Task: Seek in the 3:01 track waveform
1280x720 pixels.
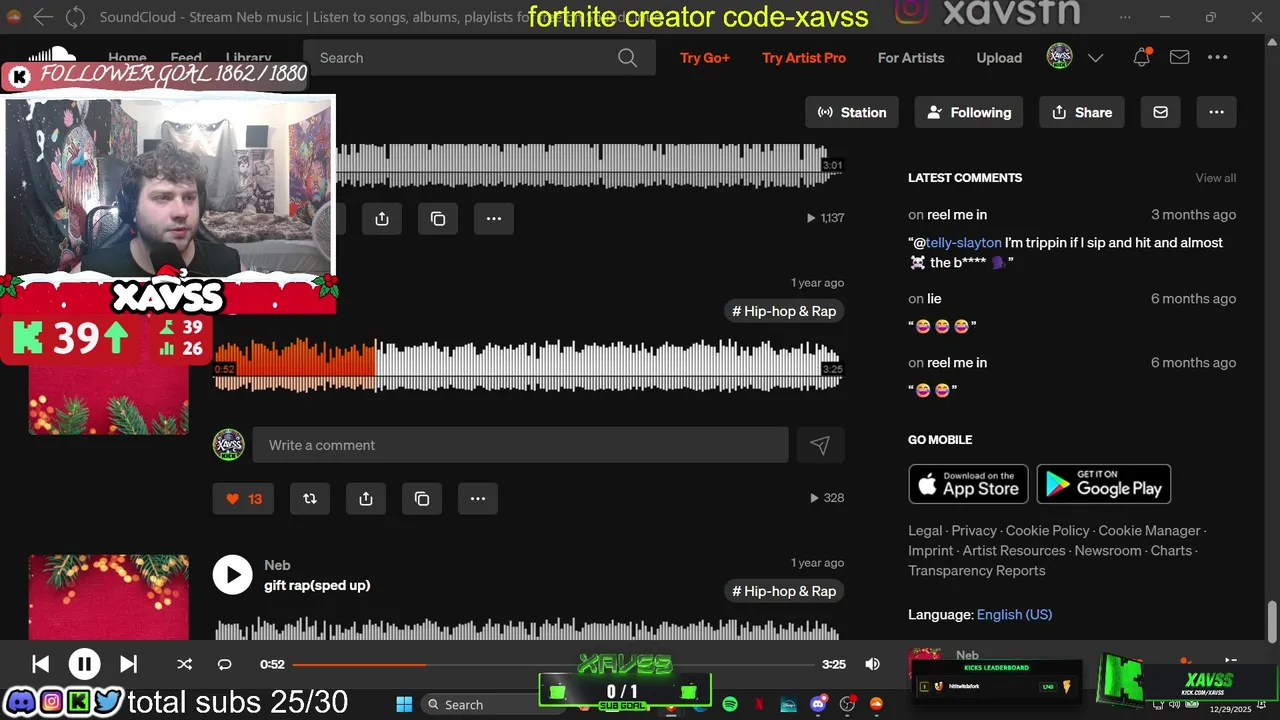Action: (590, 165)
